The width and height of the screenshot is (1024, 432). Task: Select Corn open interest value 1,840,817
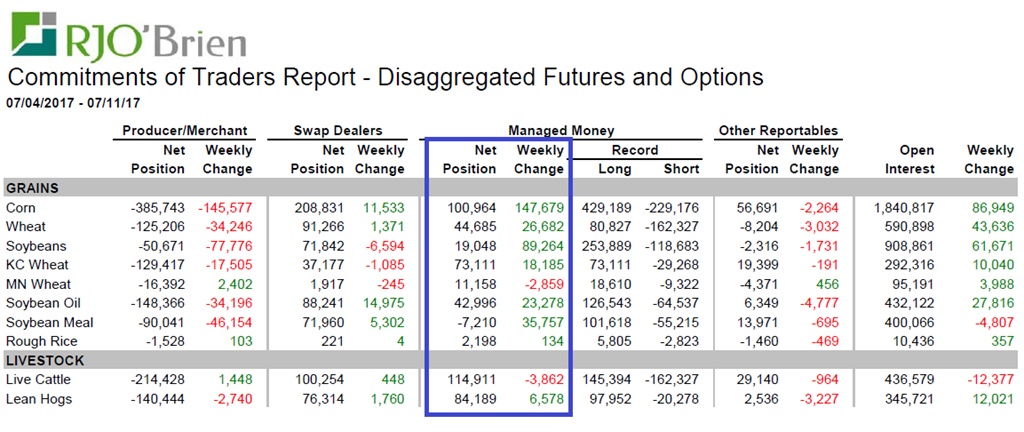904,208
